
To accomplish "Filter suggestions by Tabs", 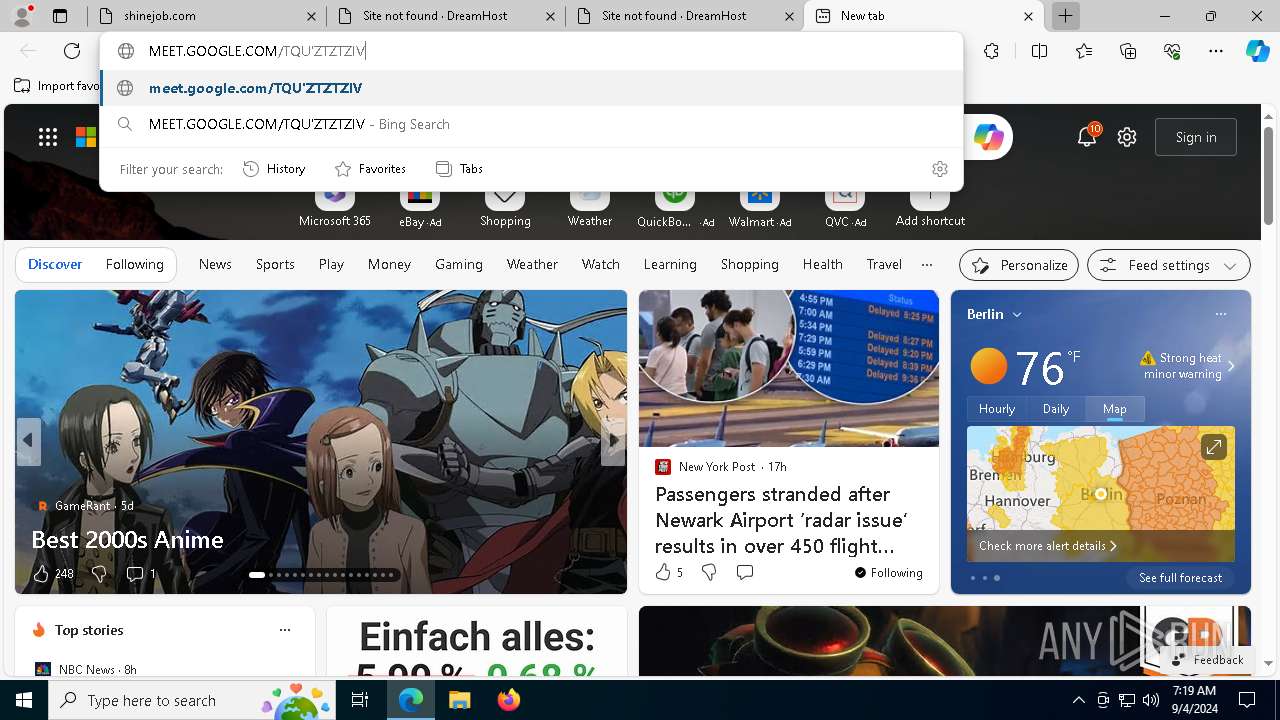I will 459,169.
